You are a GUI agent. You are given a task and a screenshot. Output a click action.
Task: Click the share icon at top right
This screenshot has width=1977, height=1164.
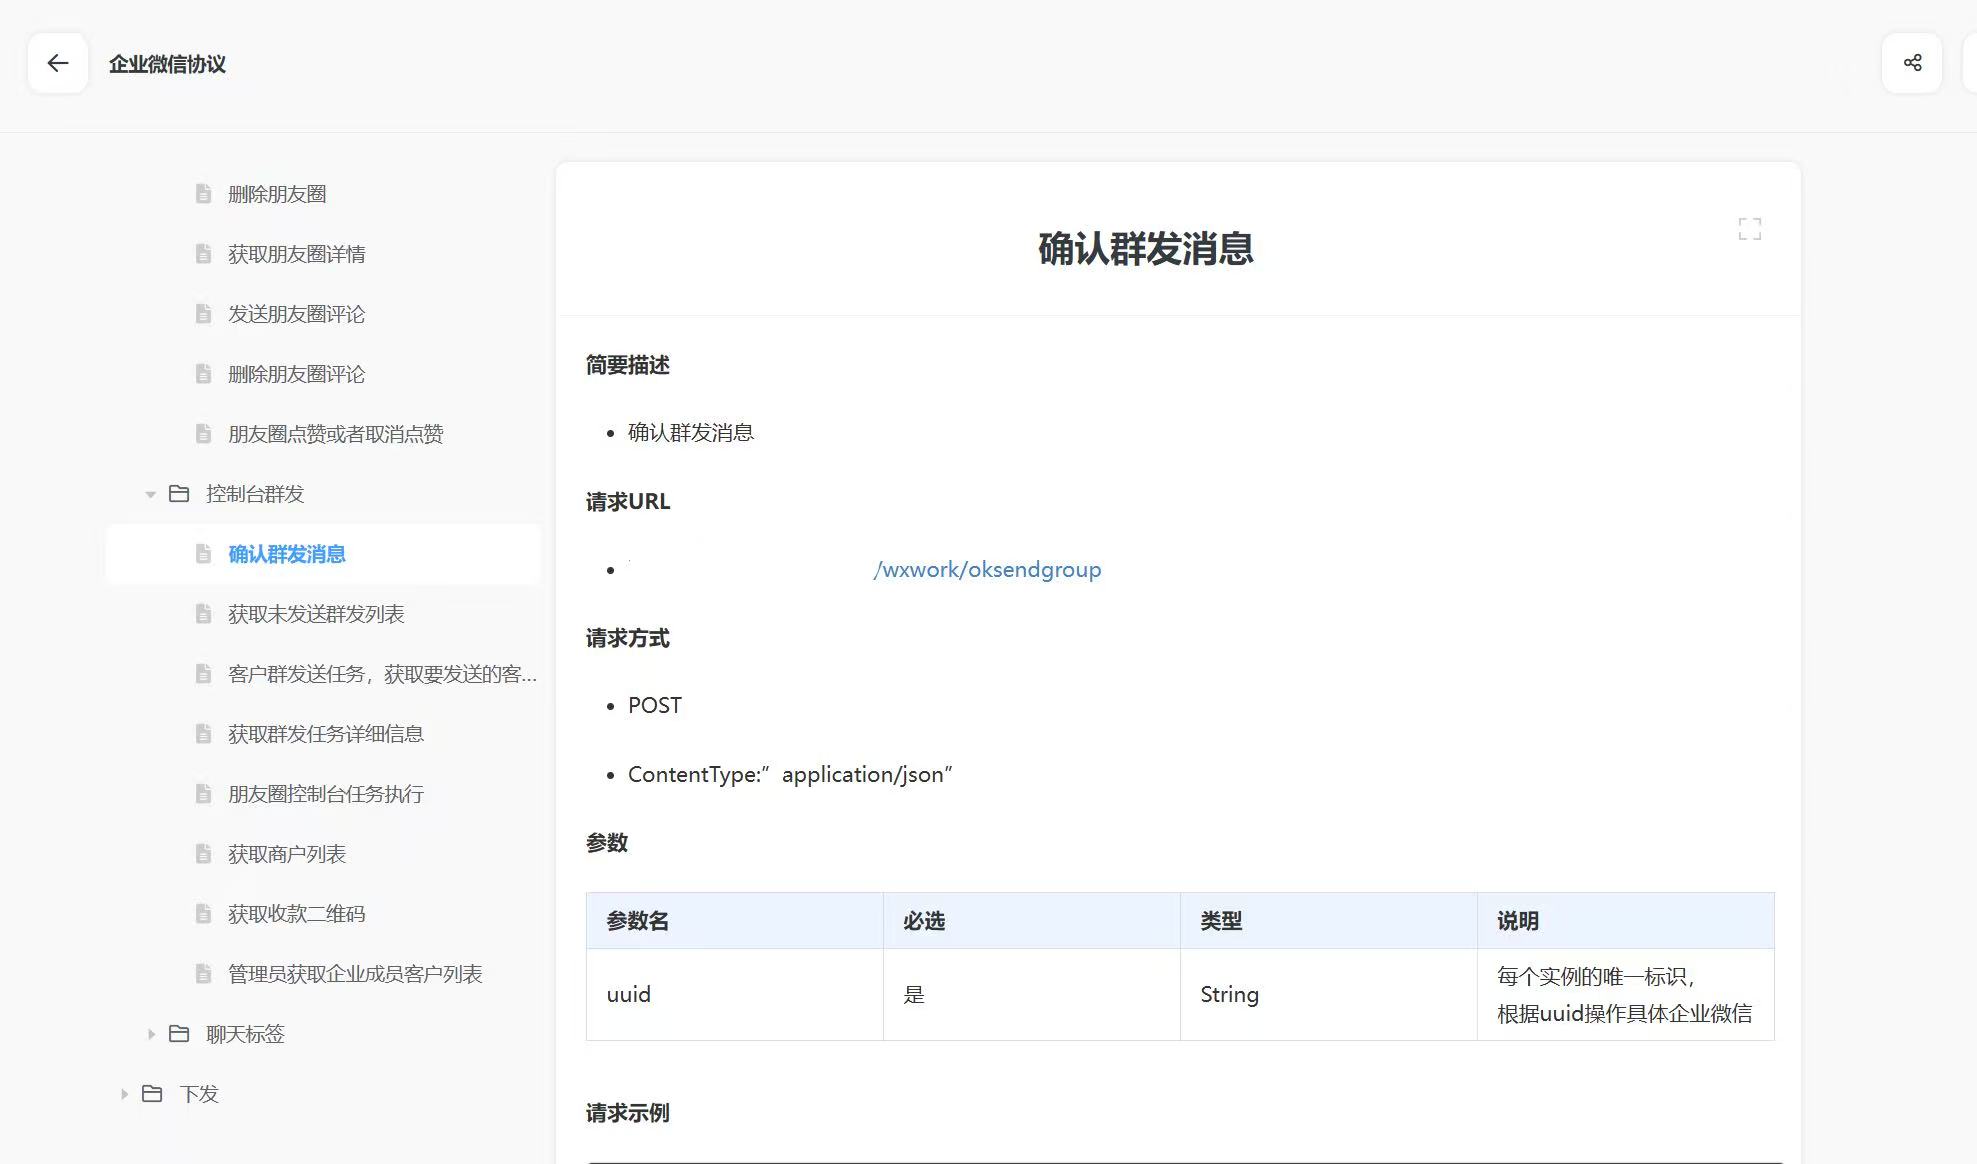pyautogui.click(x=1912, y=63)
